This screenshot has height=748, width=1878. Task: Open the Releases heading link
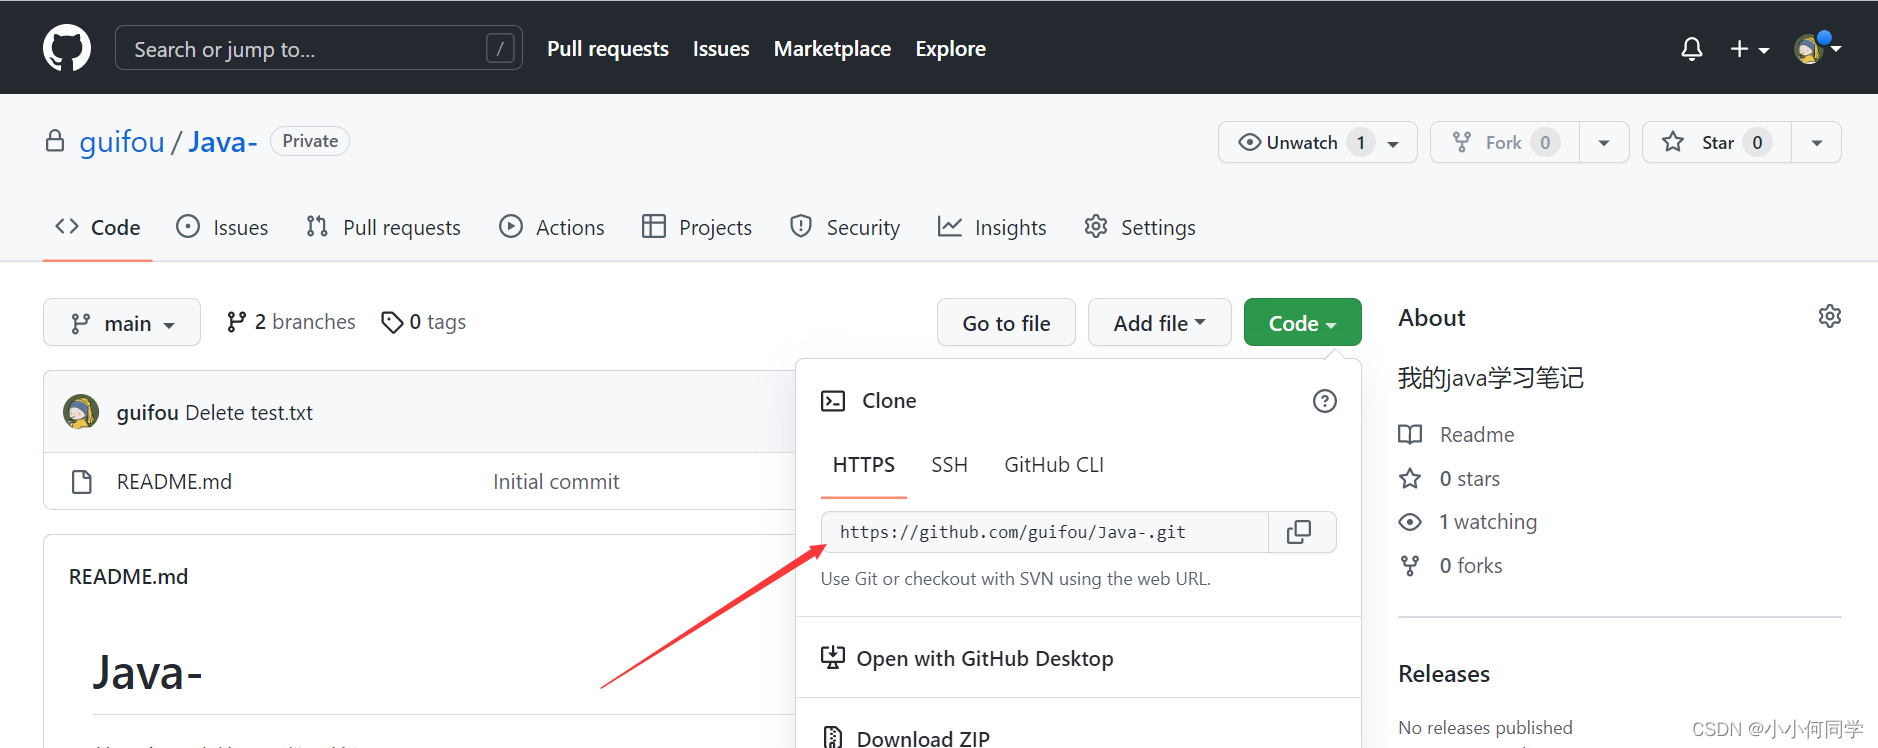point(1444,674)
